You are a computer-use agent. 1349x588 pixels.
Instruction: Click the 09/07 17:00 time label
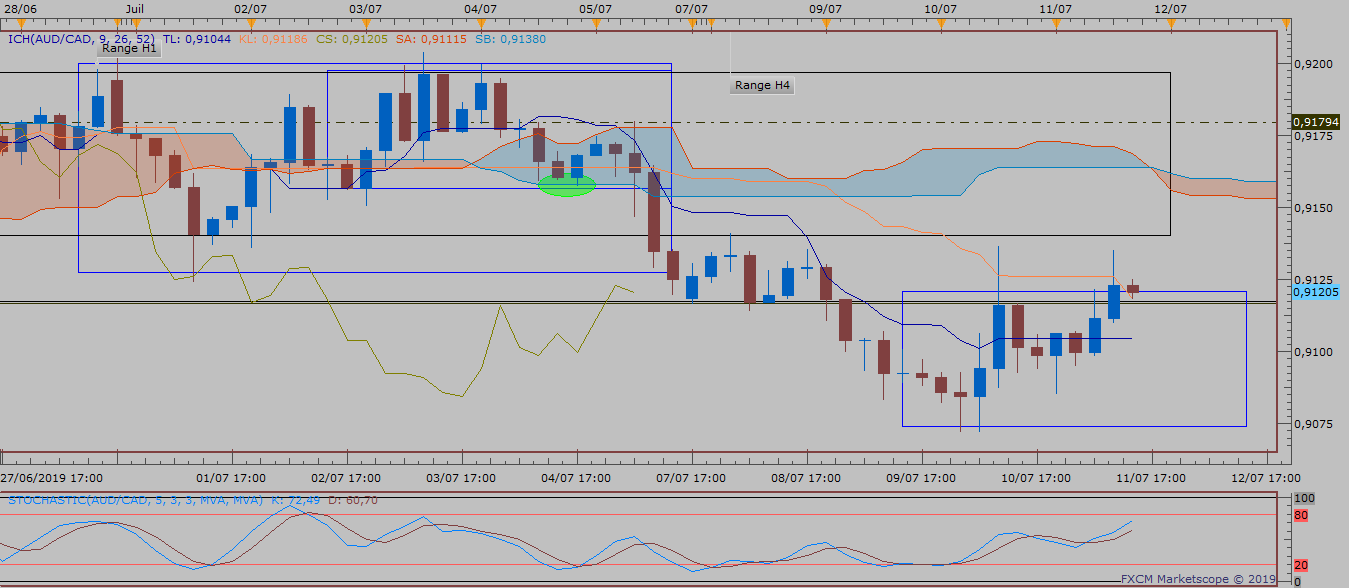pyautogui.click(x=920, y=478)
